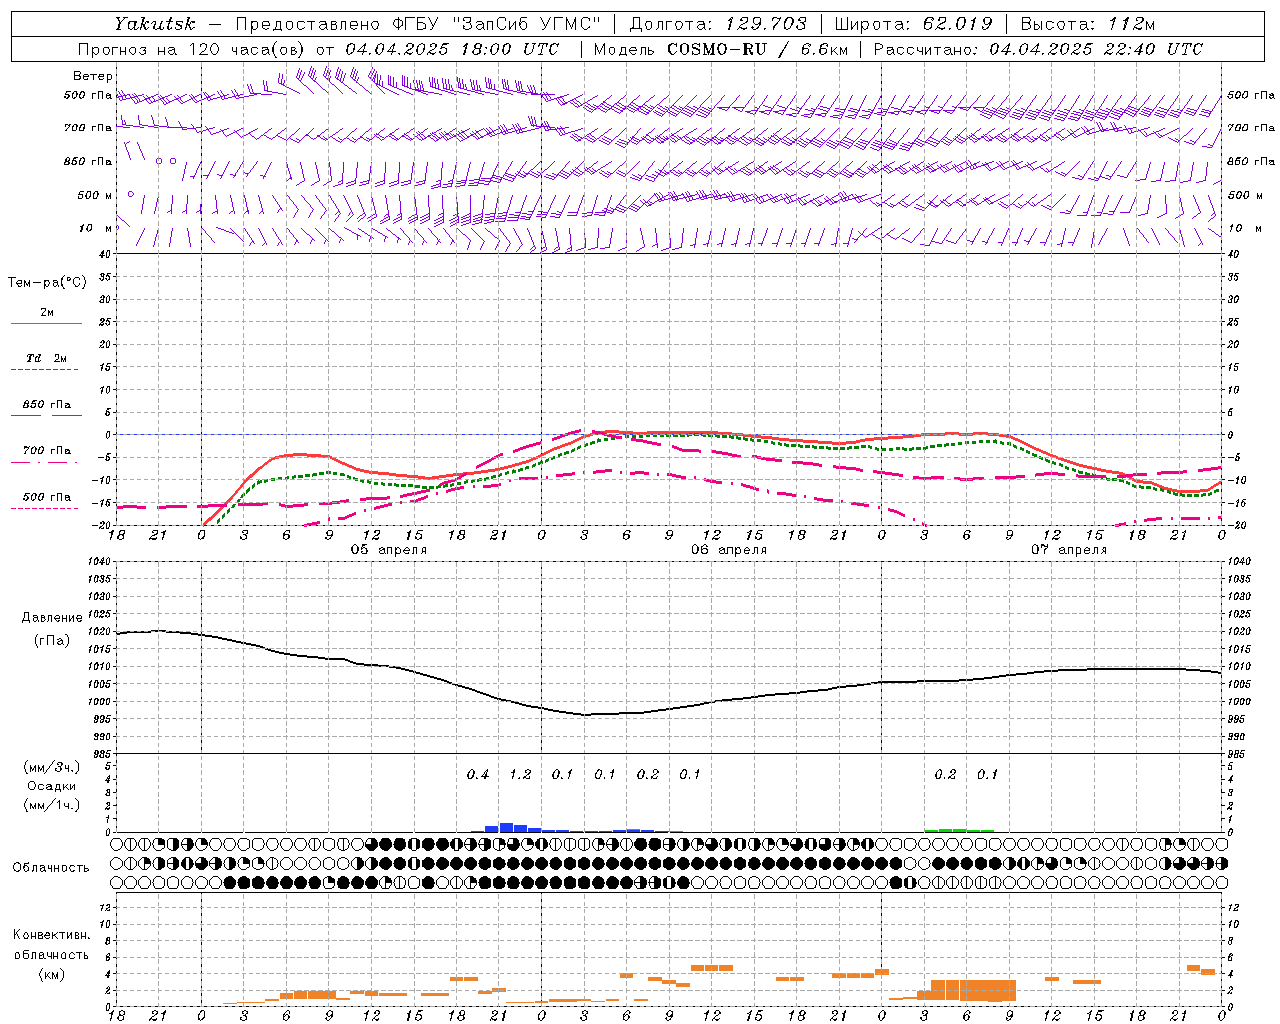This screenshot has width=1280, height=1024.
Task: Click the "Ветер" wind panel label
Action: click(93, 76)
